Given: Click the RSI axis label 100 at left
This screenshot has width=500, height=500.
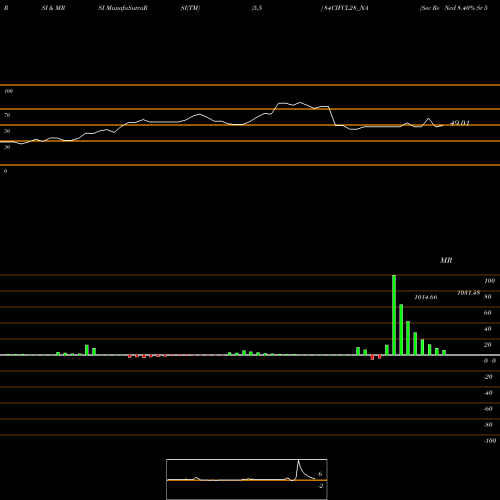Looking at the screenshot, I should [x=8, y=91].
